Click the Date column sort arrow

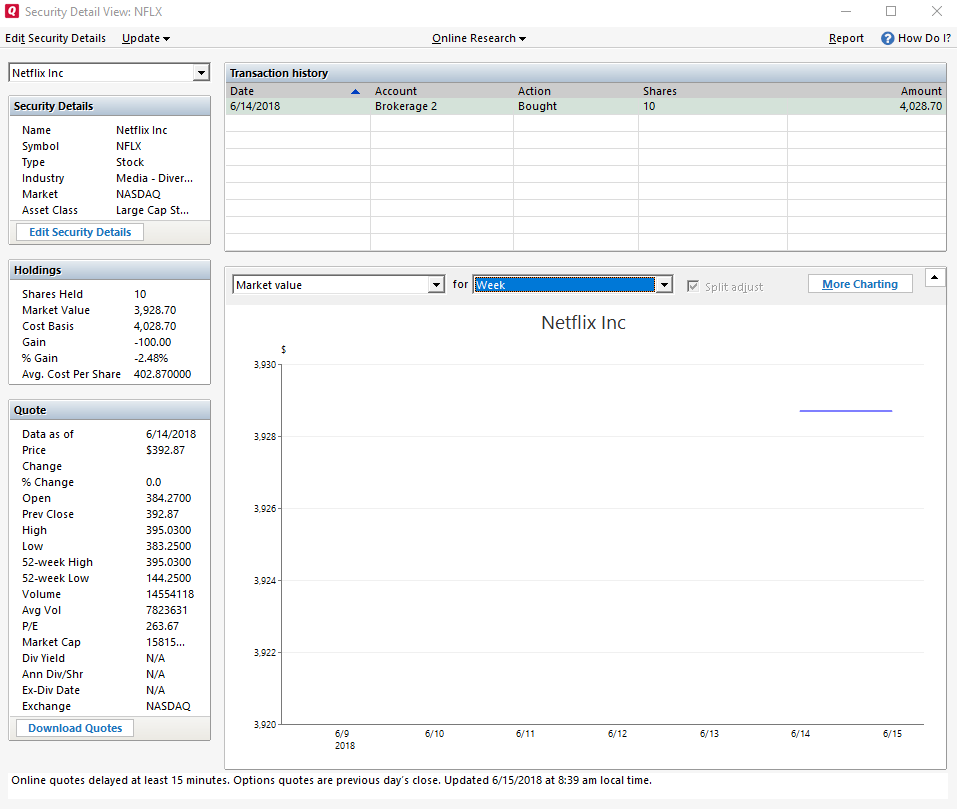[x=355, y=91]
